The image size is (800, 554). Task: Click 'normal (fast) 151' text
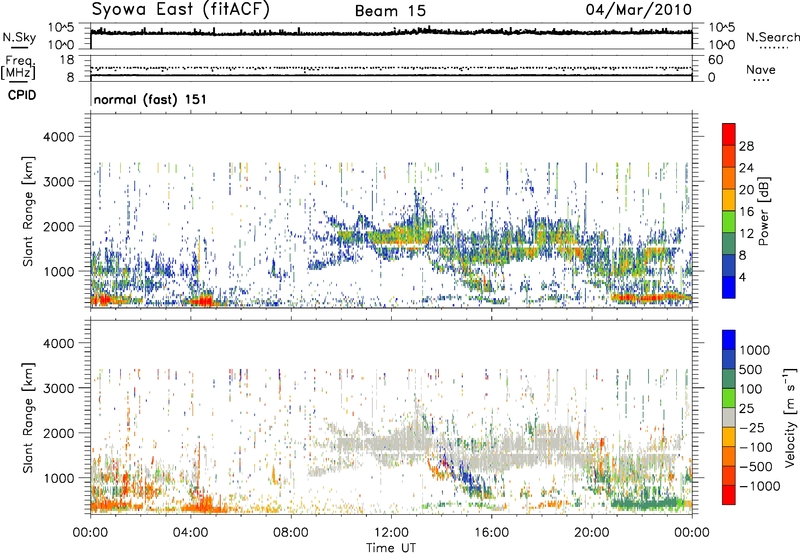click(x=150, y=99)
